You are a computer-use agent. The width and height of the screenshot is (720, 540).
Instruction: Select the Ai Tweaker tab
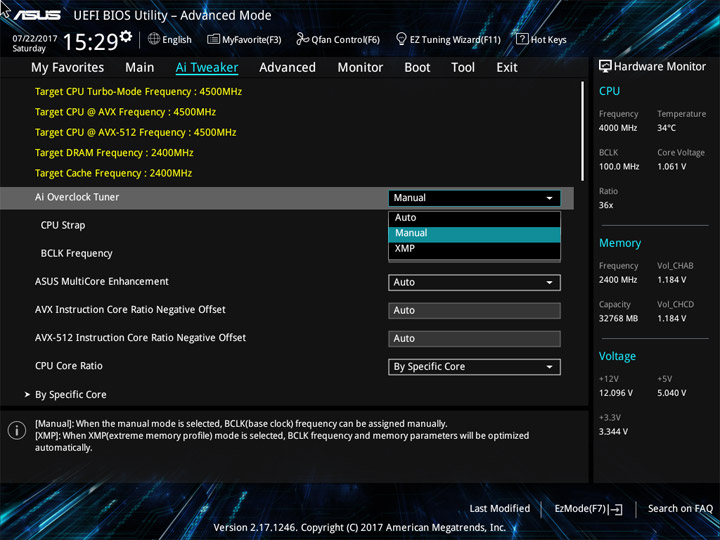pyautogui.click(x=207, y=68)
